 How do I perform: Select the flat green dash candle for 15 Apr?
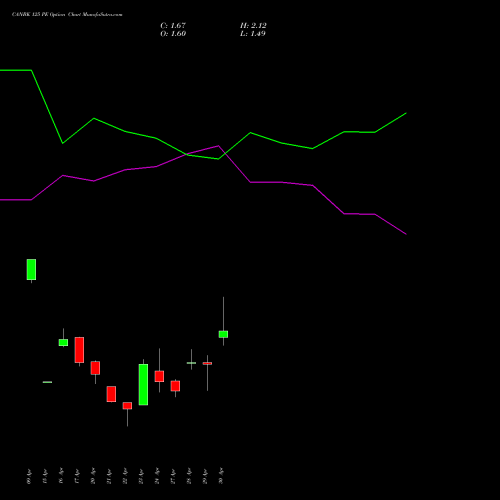[x=47, y=382]
